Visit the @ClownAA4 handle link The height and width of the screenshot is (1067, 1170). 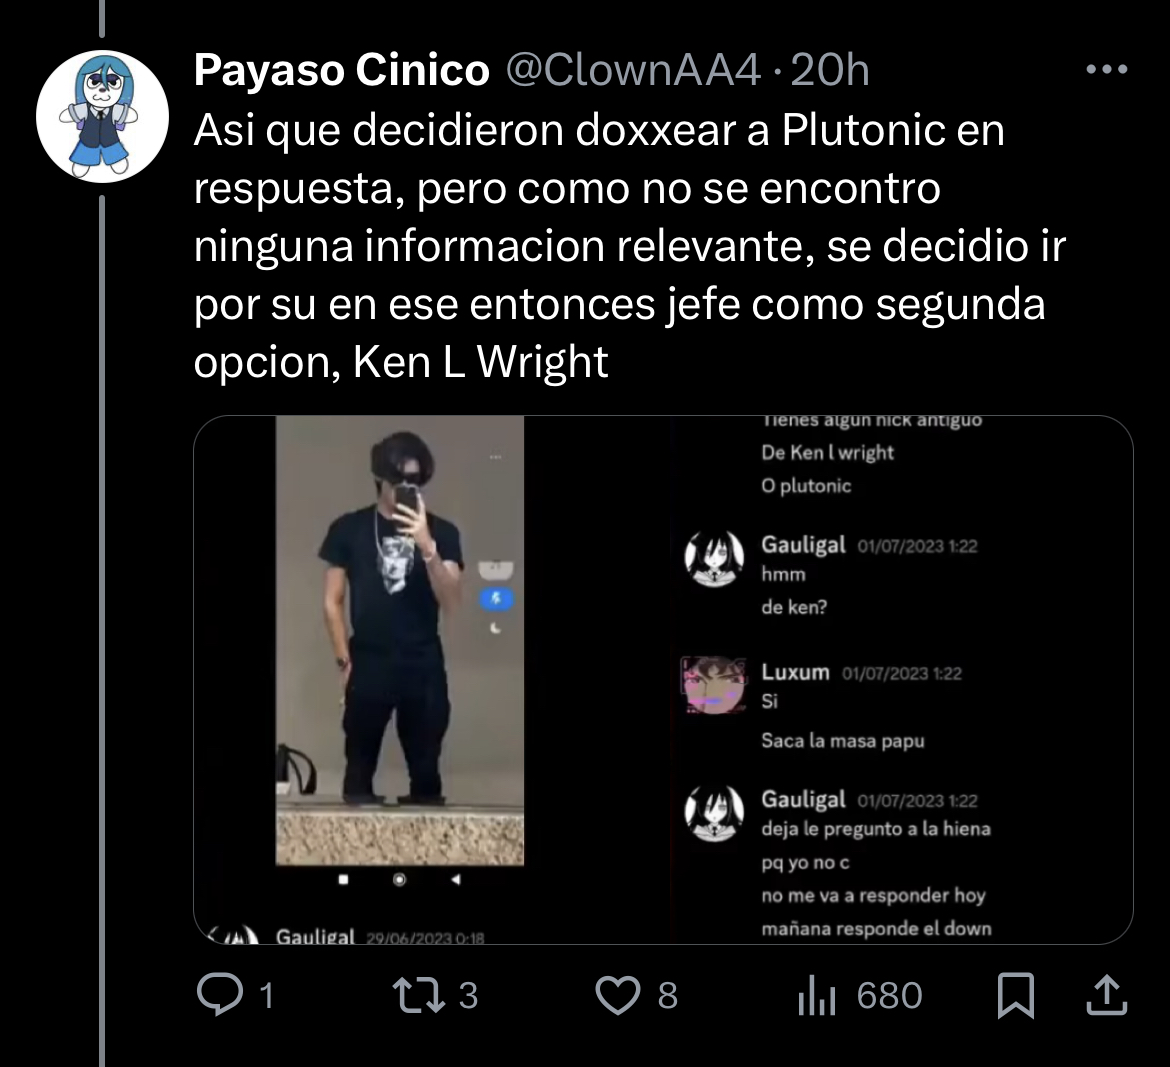[634, 70]
